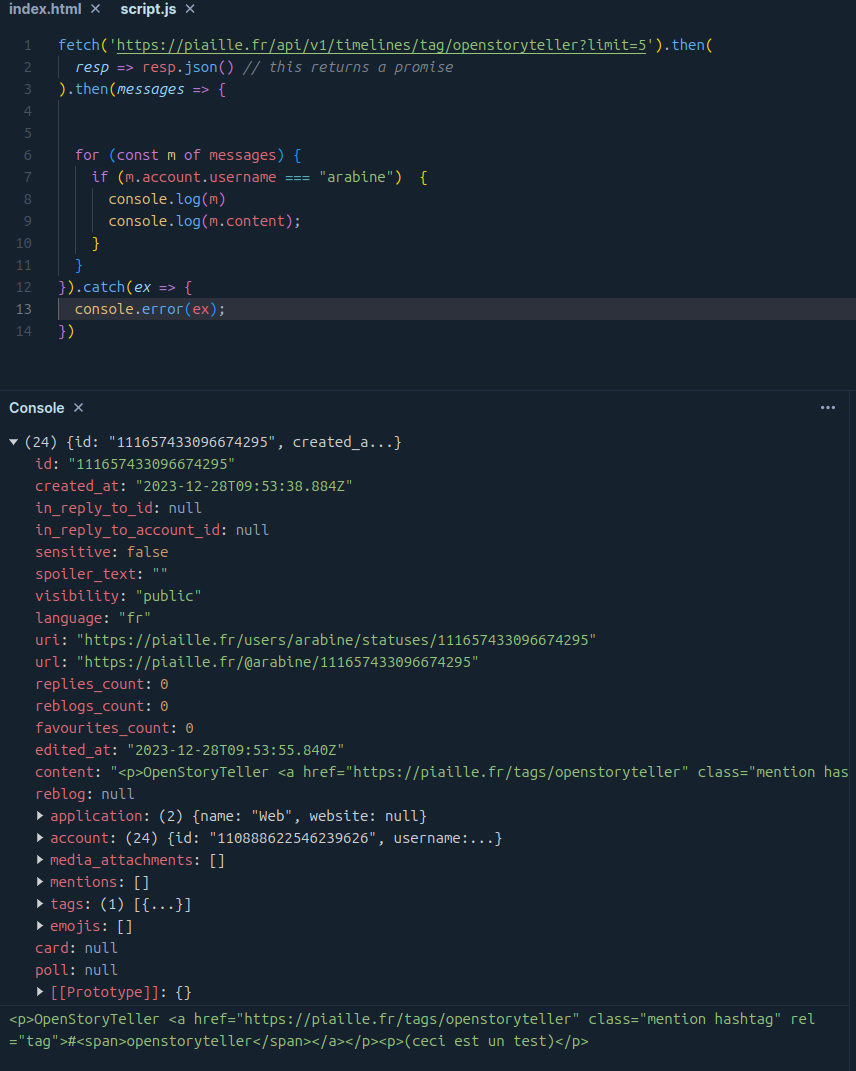Viewport: 856px width, 1071px height.
Task: Expand the application property
Action: pyautogui.click(x=40, y=816)
